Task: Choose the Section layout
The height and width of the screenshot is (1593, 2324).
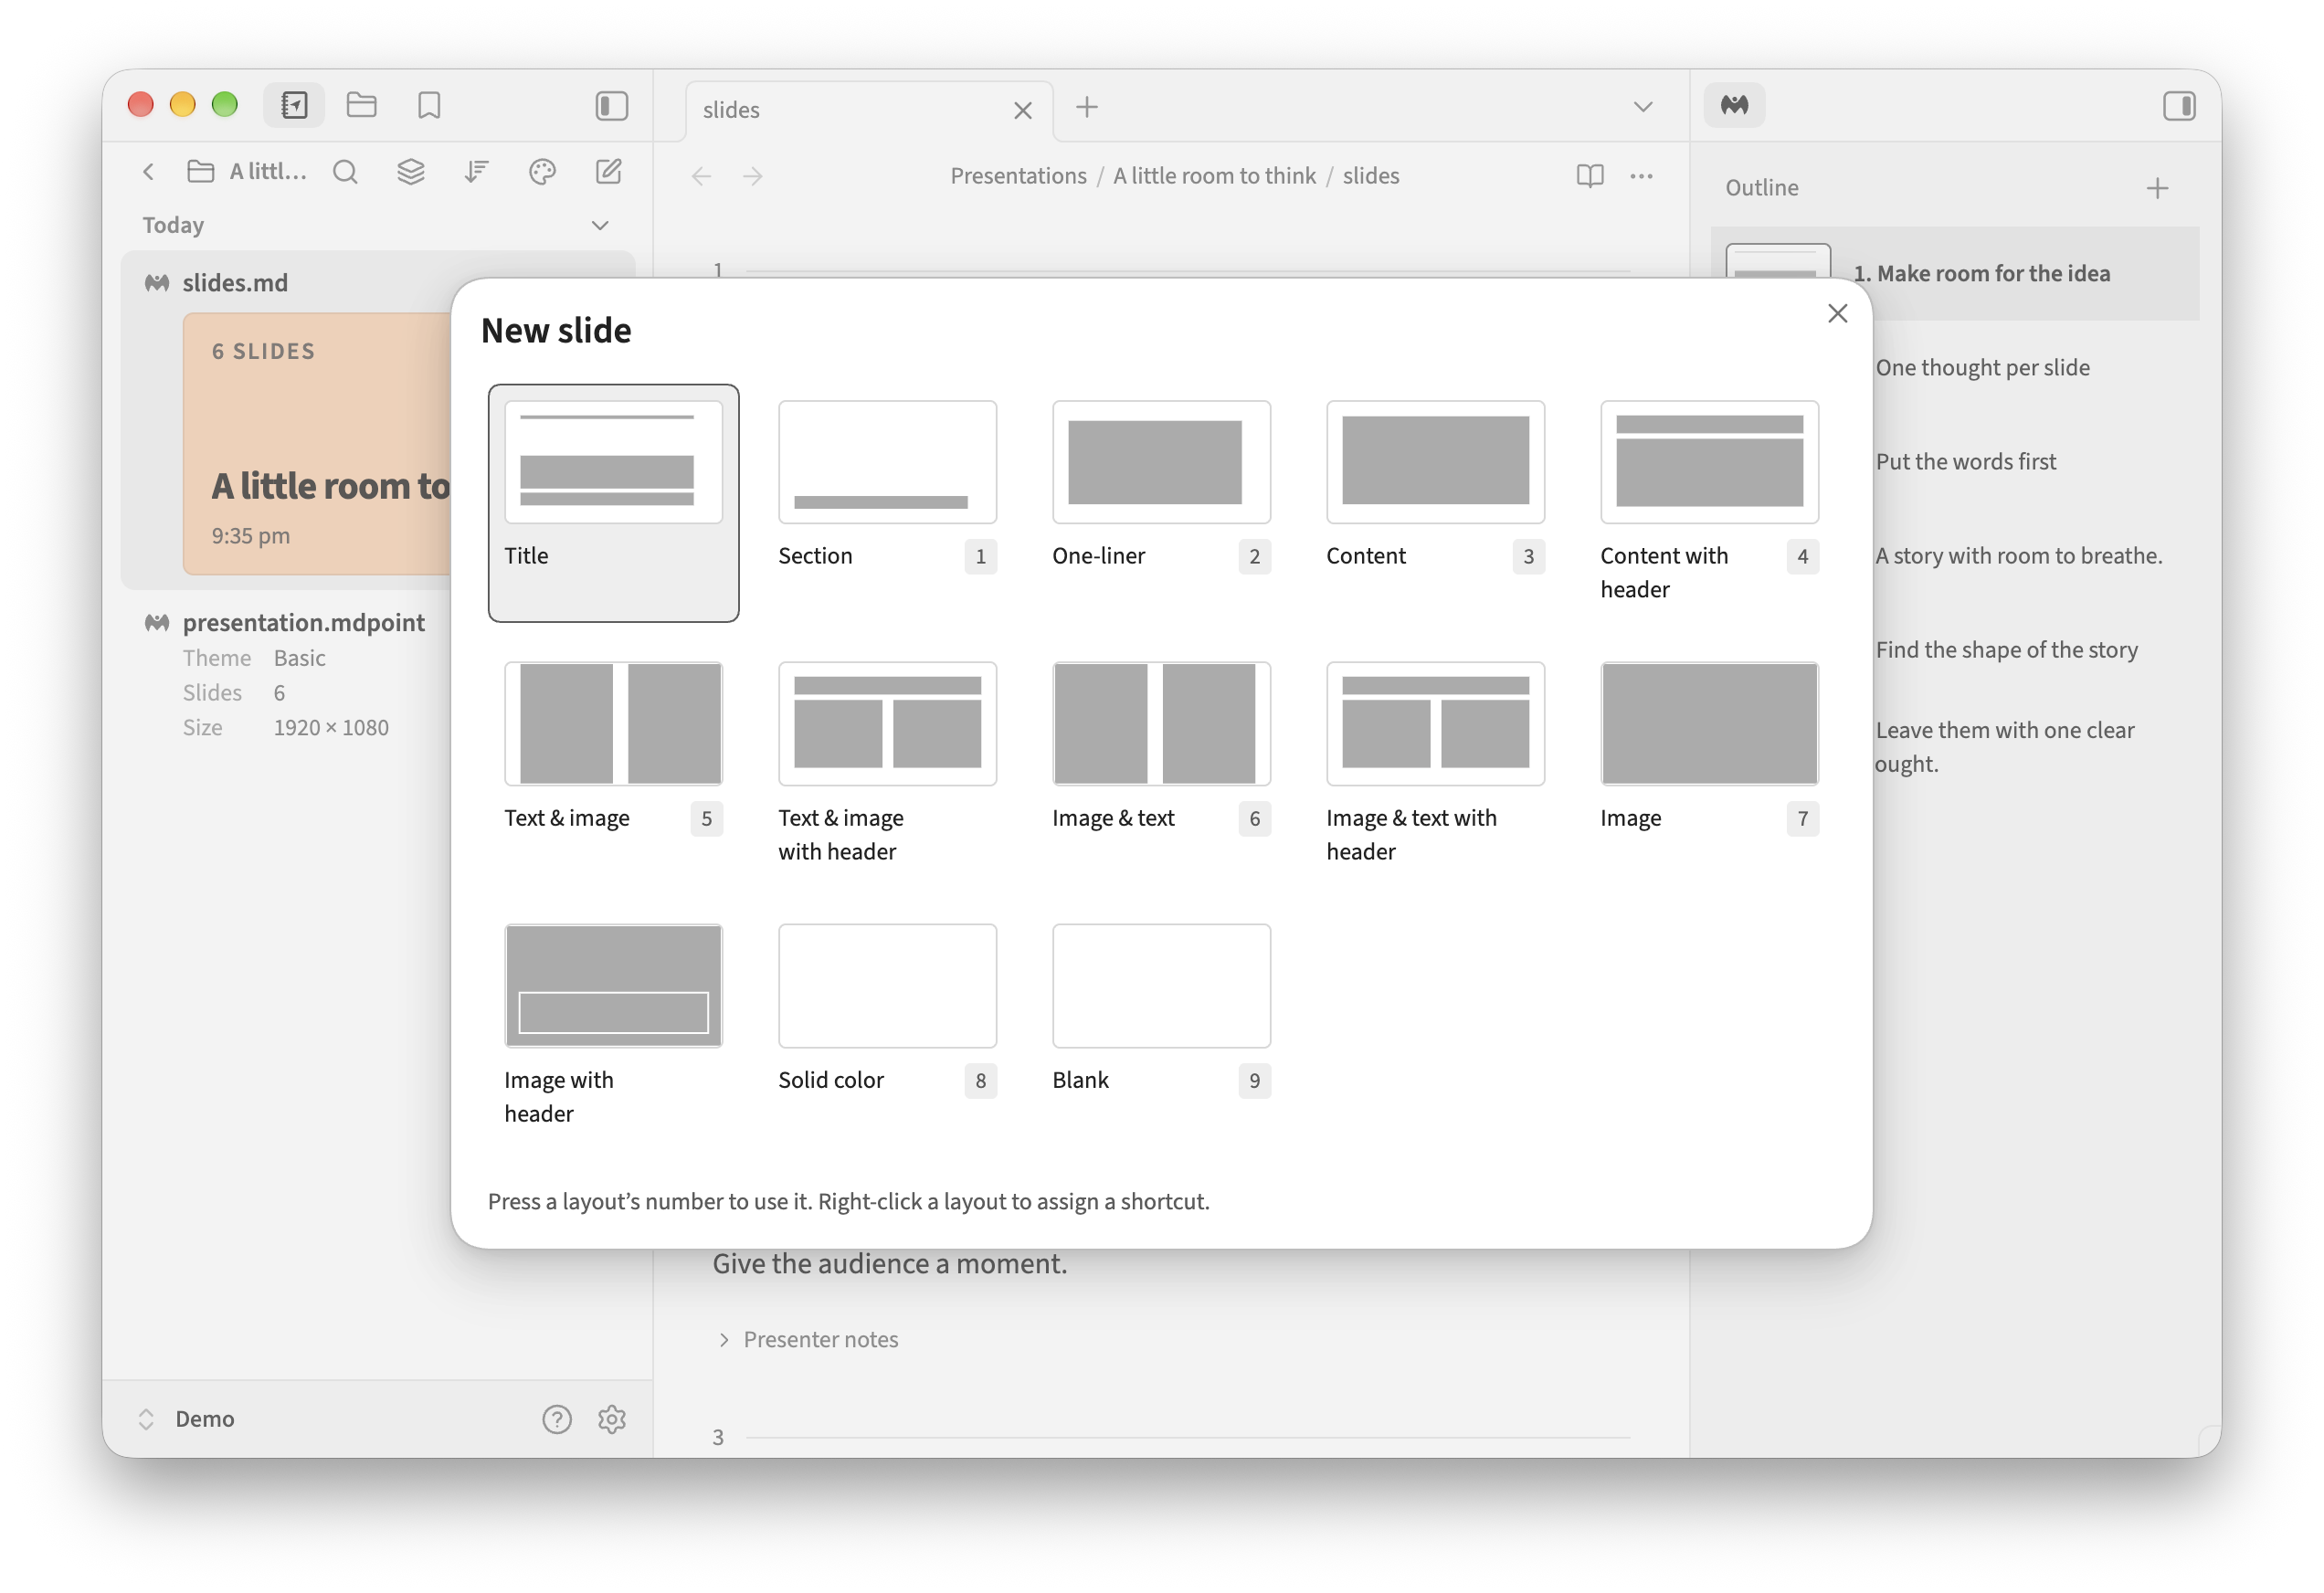Action: pos(887,503)
